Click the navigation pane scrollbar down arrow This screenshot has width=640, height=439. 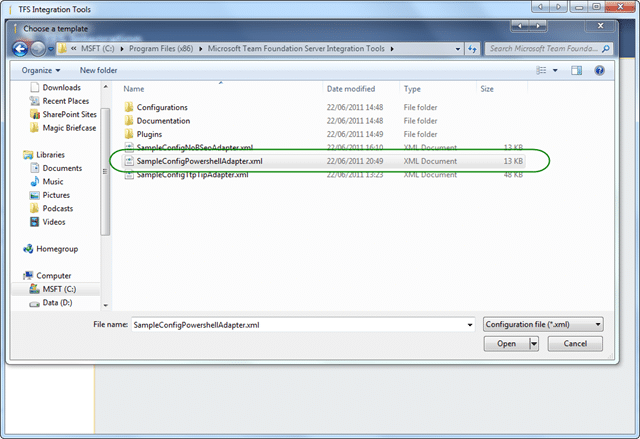(106, 305)
